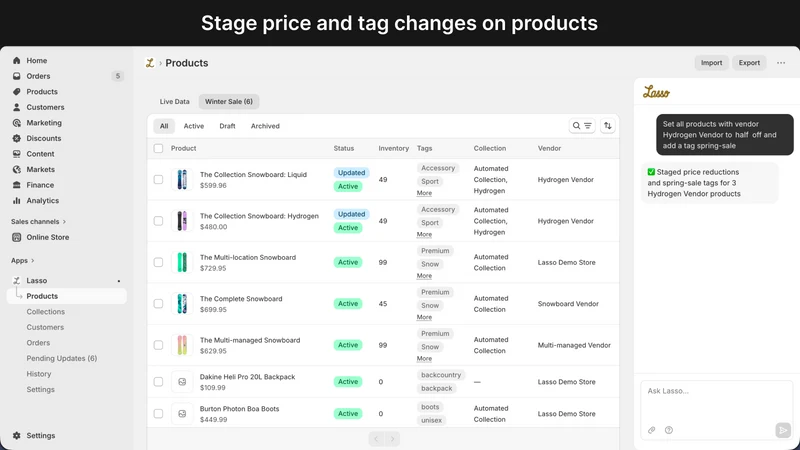This screenshot has width=800, height=450.
Task: Select the Draft status tab
Action: (x=228, y=126)
